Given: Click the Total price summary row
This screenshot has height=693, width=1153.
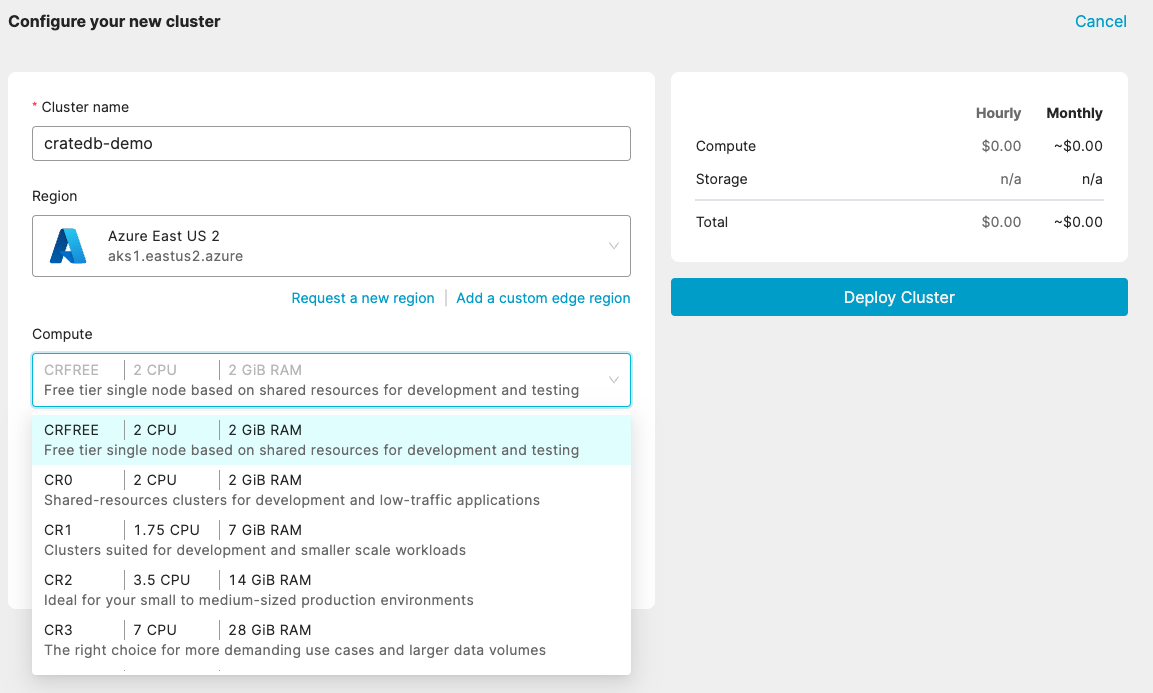Looking at the screenshot, I should coord(712,222).
